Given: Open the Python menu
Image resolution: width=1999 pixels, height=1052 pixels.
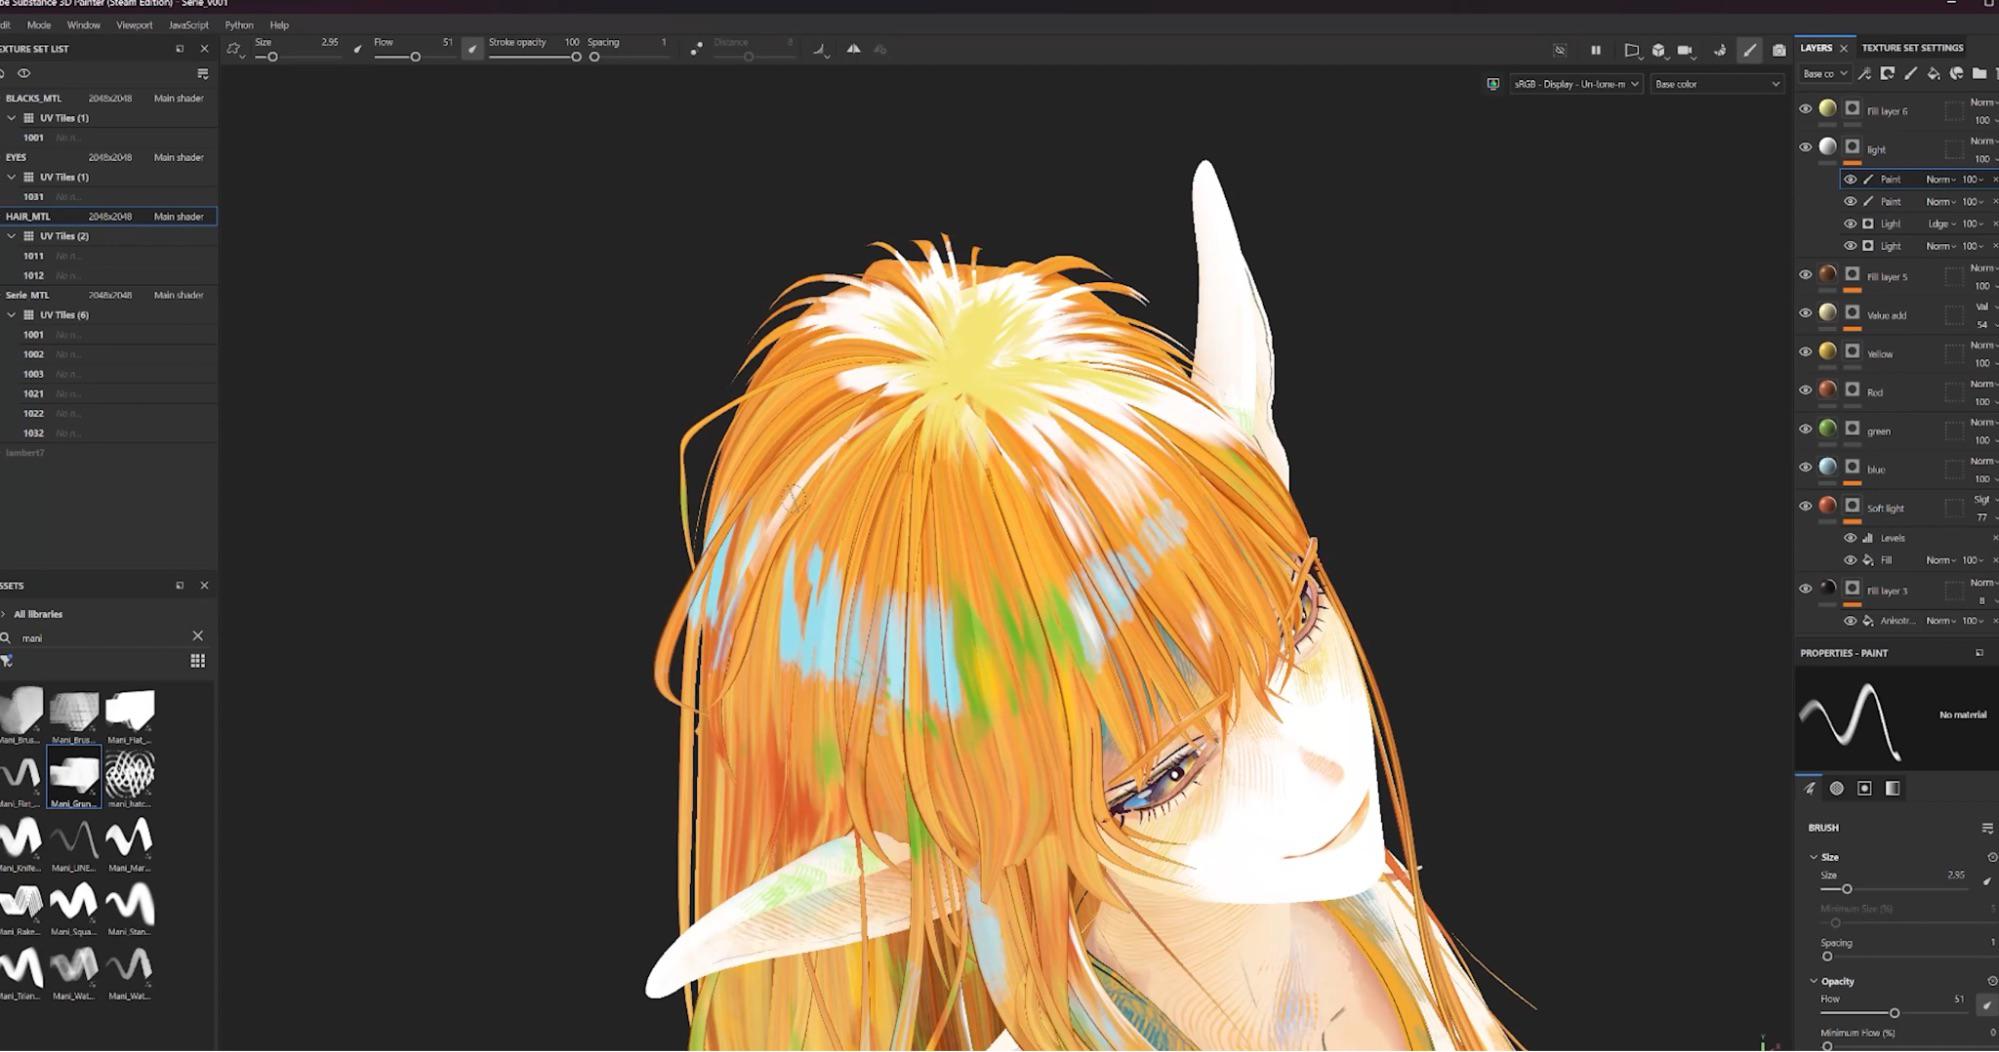Looking at the screenshot, I should point(239,25).
